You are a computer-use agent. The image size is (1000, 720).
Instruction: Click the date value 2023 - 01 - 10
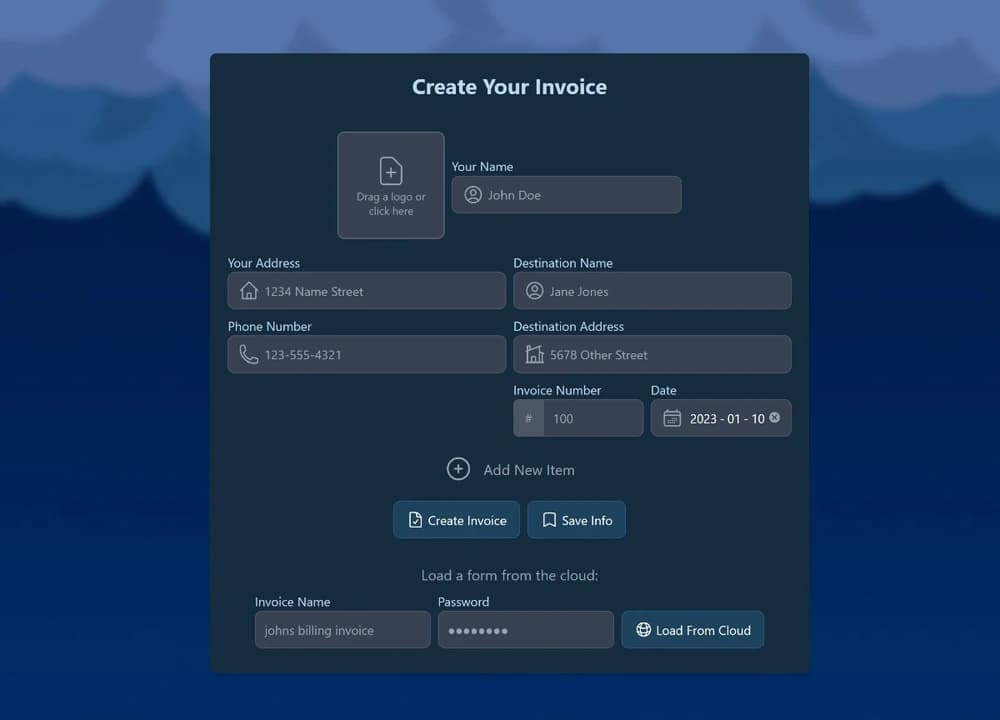727,419
